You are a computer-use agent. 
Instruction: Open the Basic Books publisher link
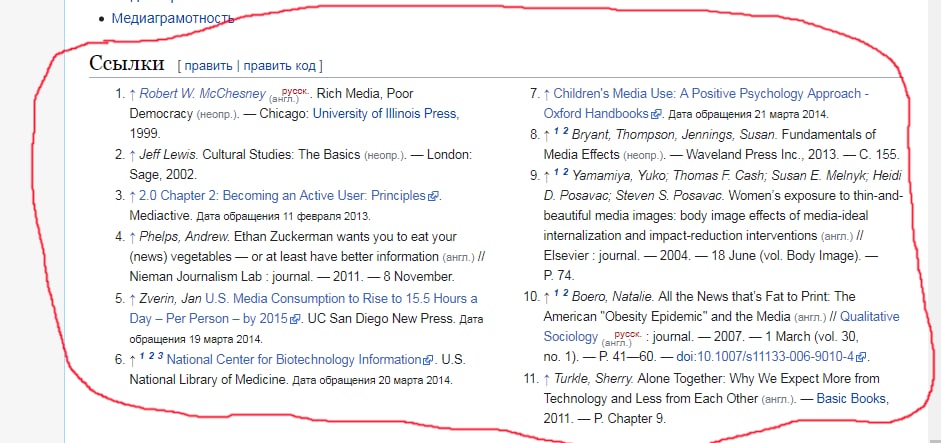[x=851, y=398]
